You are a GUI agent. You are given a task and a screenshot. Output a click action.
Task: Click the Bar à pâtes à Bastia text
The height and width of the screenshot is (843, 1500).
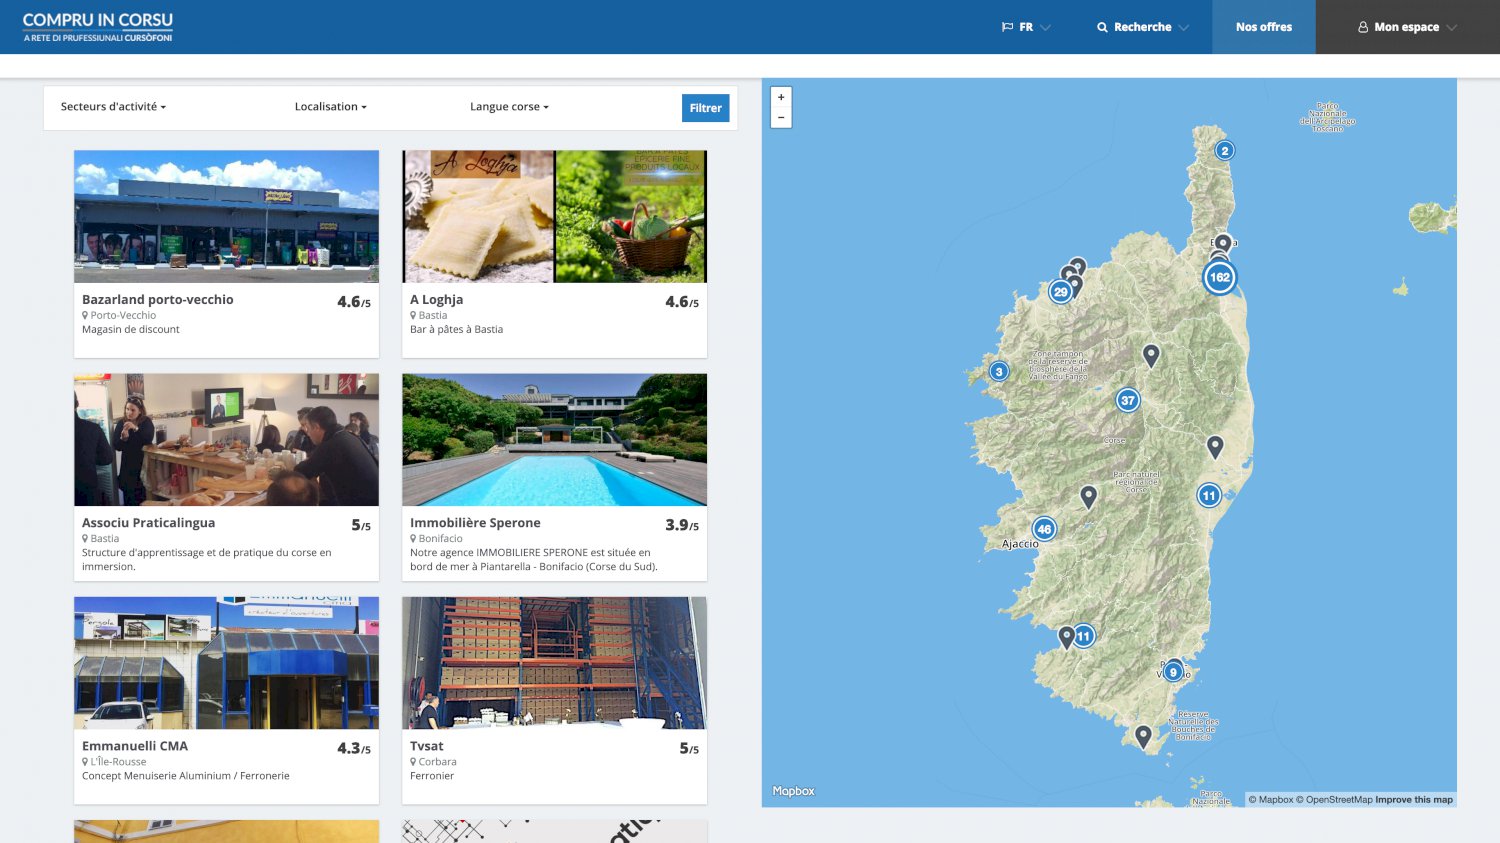[x=456, y=329]
